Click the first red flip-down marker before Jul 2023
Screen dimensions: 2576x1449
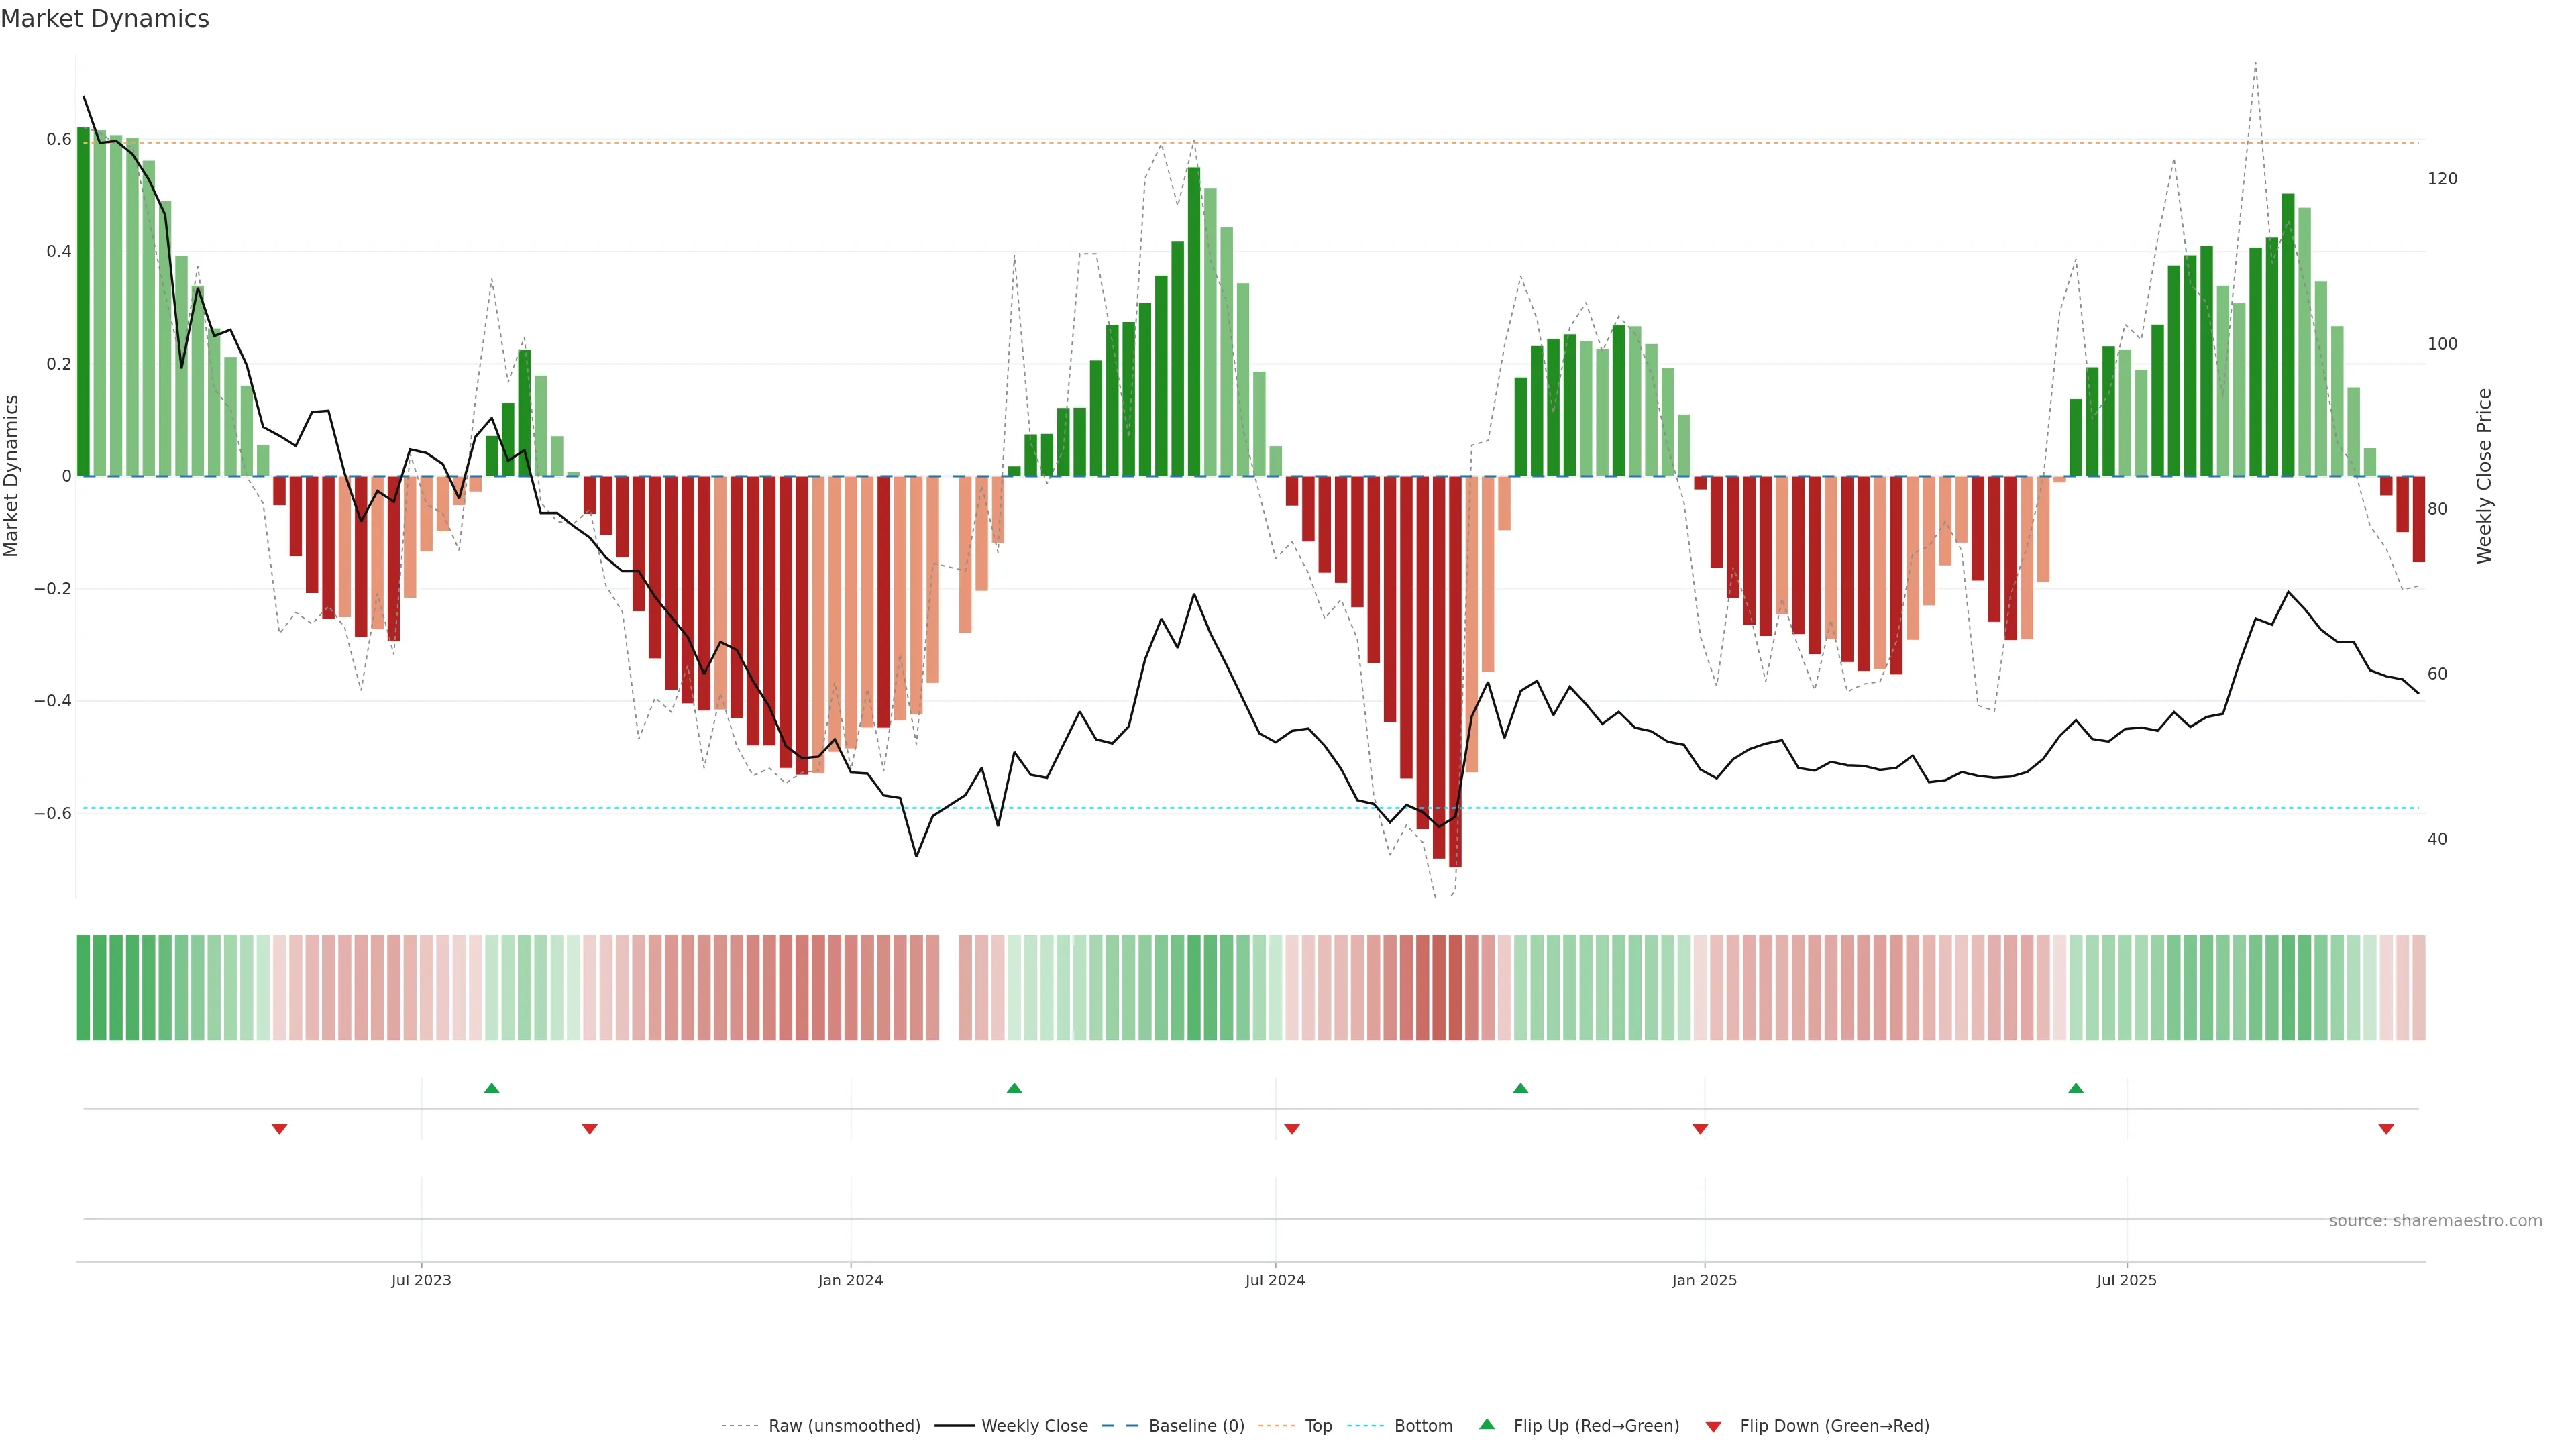pyautogui.click(x=280, y=1129)
